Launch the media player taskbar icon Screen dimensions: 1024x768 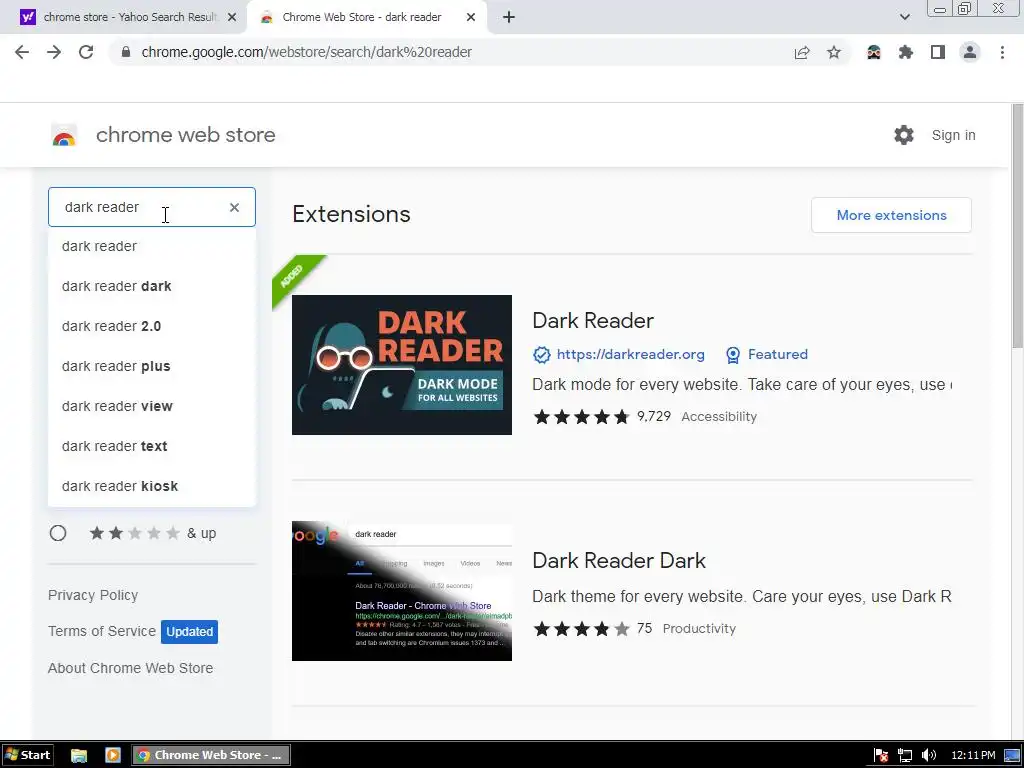pos(113,755)
